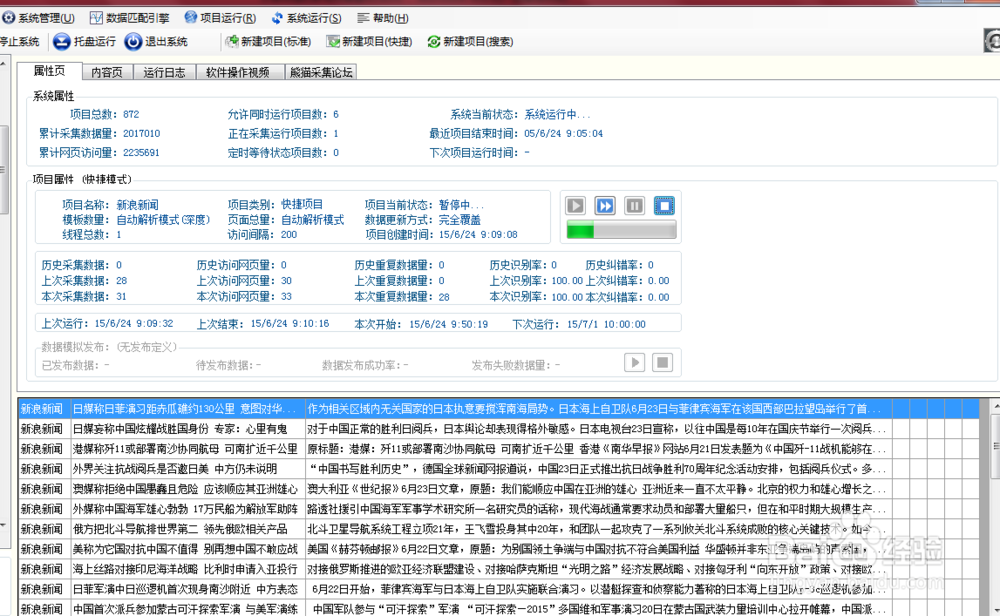Click the pause project icon
The width and height of the screenshot is (1000, 616).
634,205
